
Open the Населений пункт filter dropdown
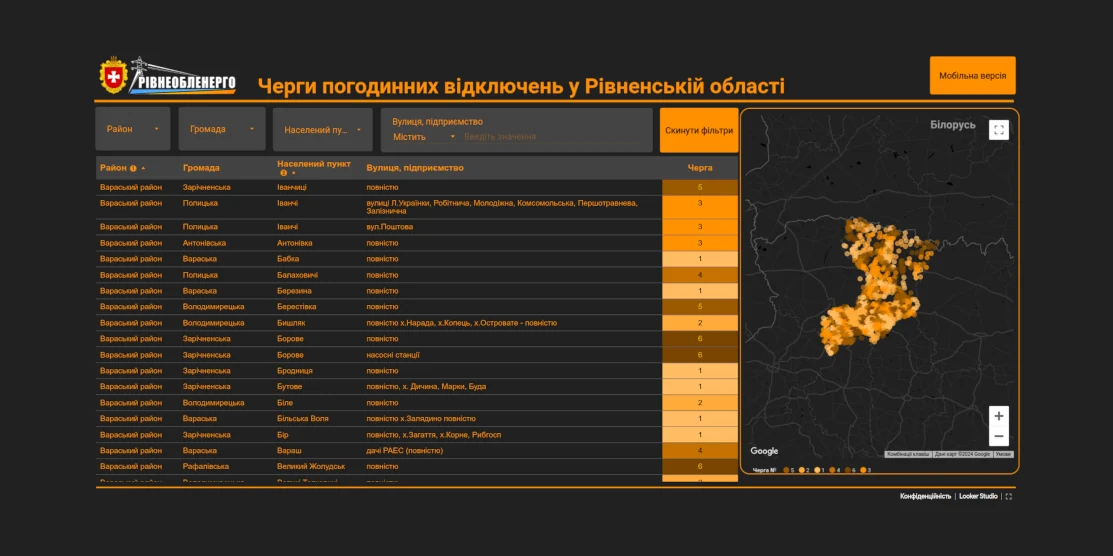coord(322,129)
